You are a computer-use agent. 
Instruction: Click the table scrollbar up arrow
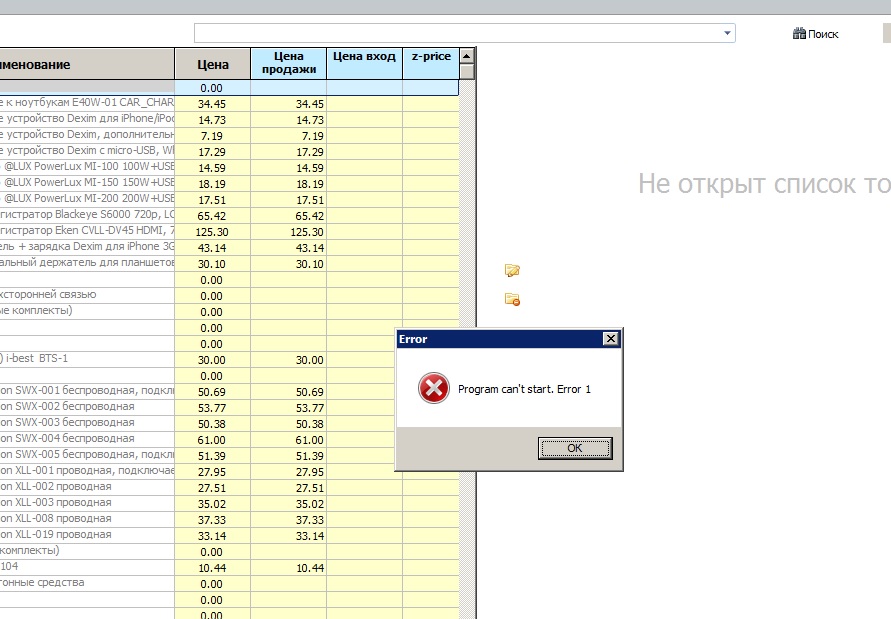point(467,56)
